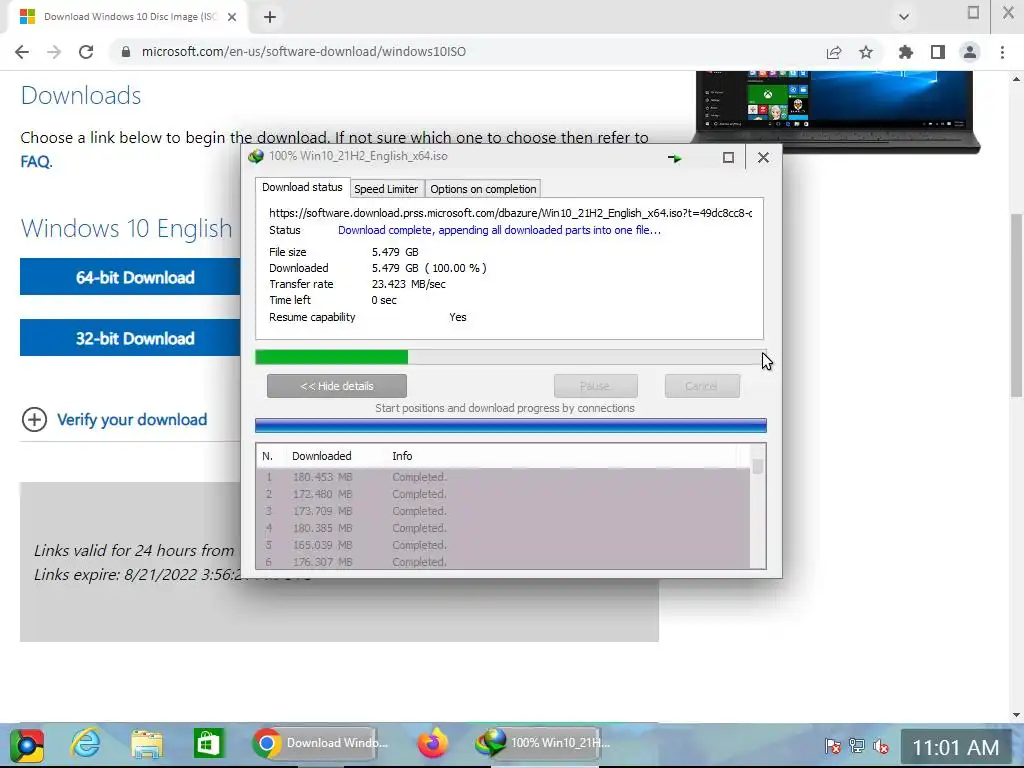1024x768 pixels.
Task: Click the page vertical scrollbar
Action: click(x=1016, y=305)
